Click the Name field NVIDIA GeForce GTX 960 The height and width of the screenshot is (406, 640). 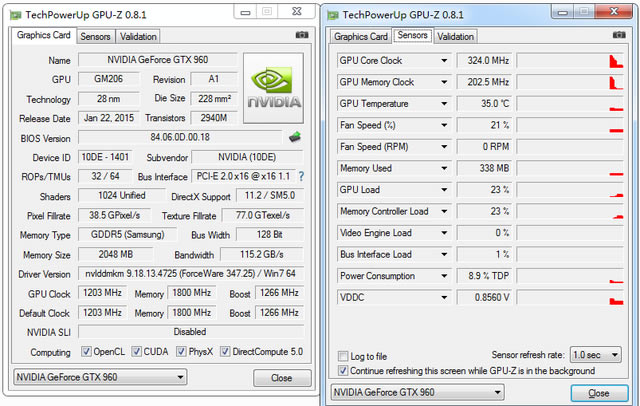pos(158,60)
